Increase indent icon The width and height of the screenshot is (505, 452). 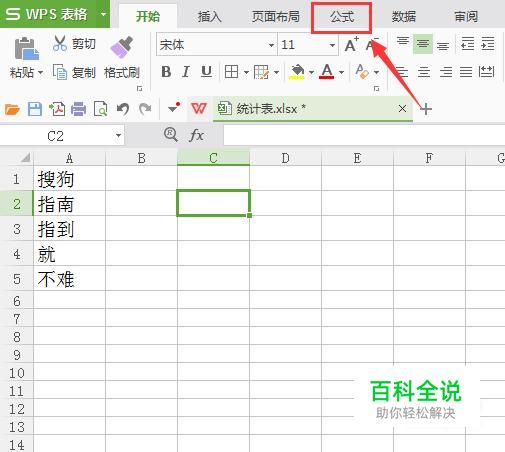(488, 44)
